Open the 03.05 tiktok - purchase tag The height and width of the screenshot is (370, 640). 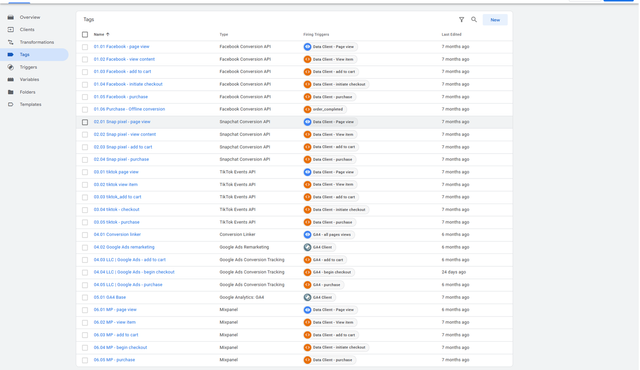tap(117, 222)
